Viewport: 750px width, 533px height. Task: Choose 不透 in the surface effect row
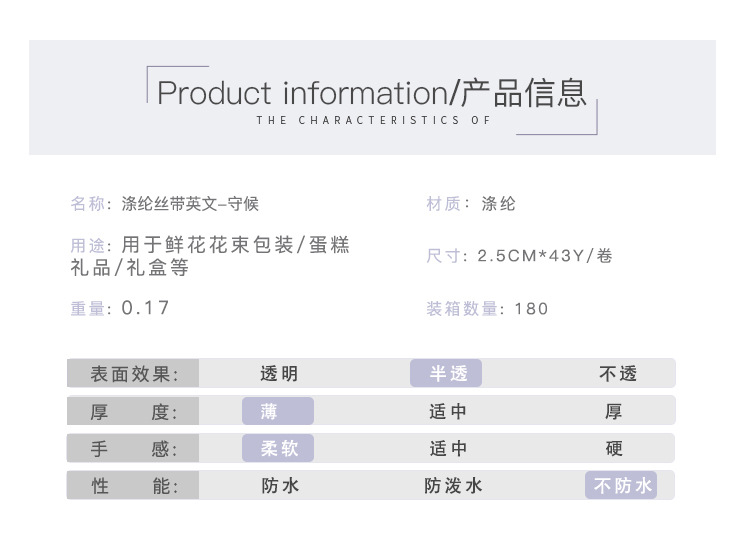click(x=618, y=374)
